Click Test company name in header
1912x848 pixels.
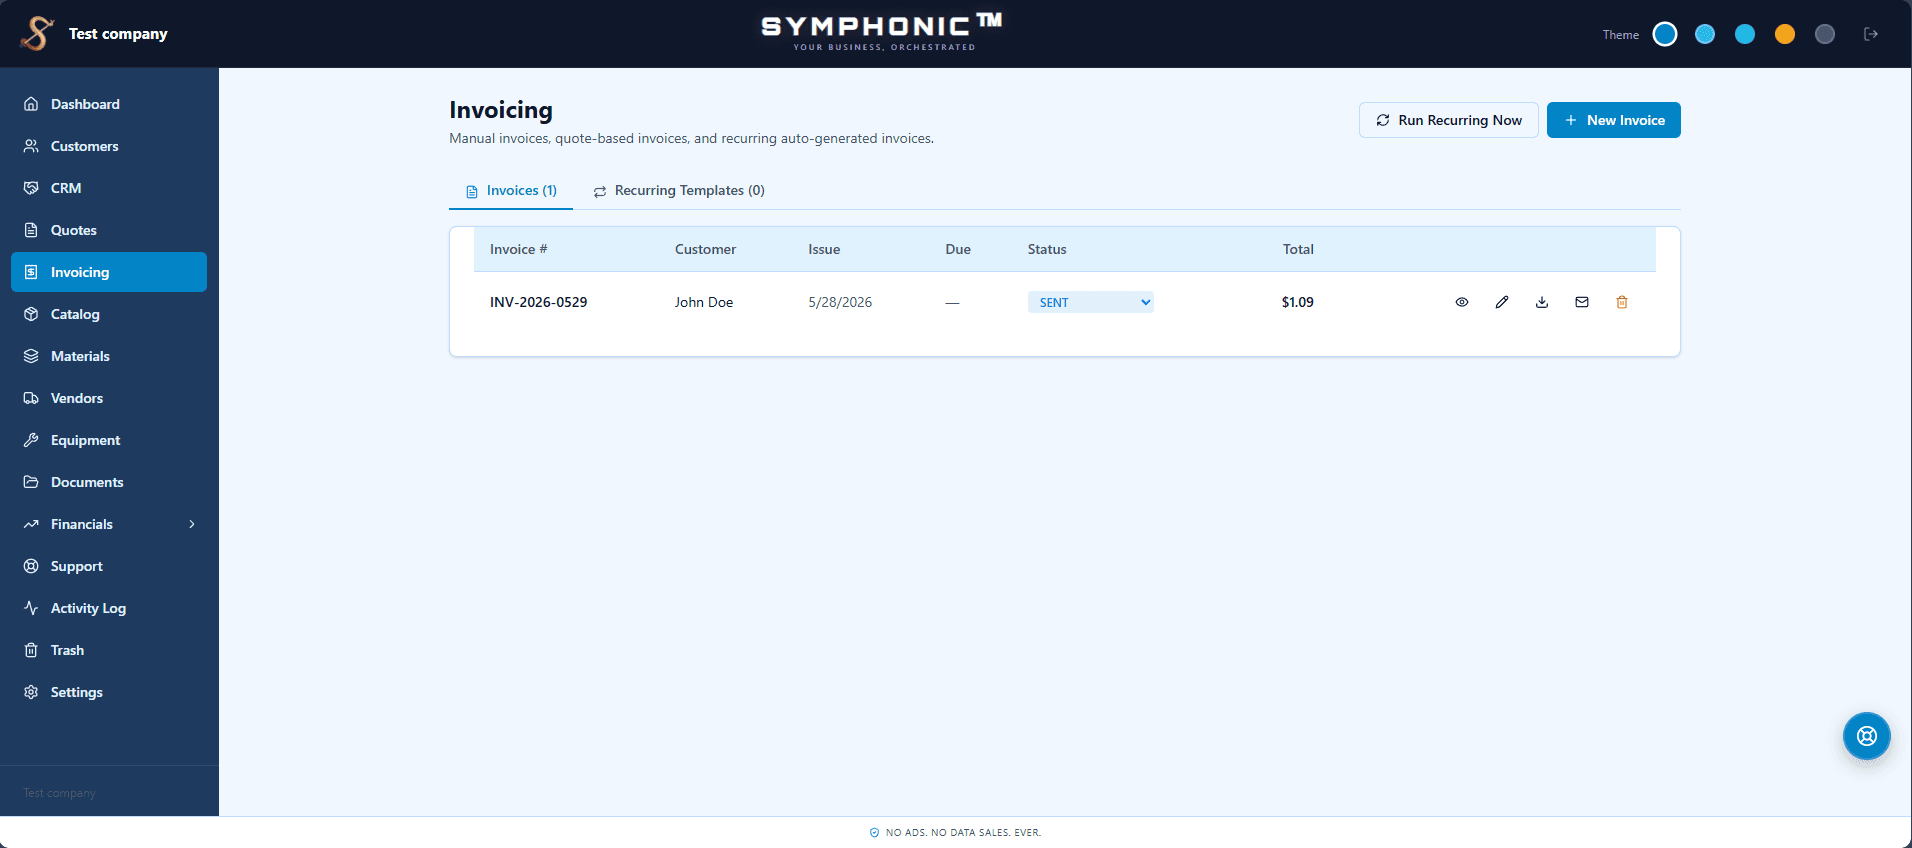pos(118,34)
